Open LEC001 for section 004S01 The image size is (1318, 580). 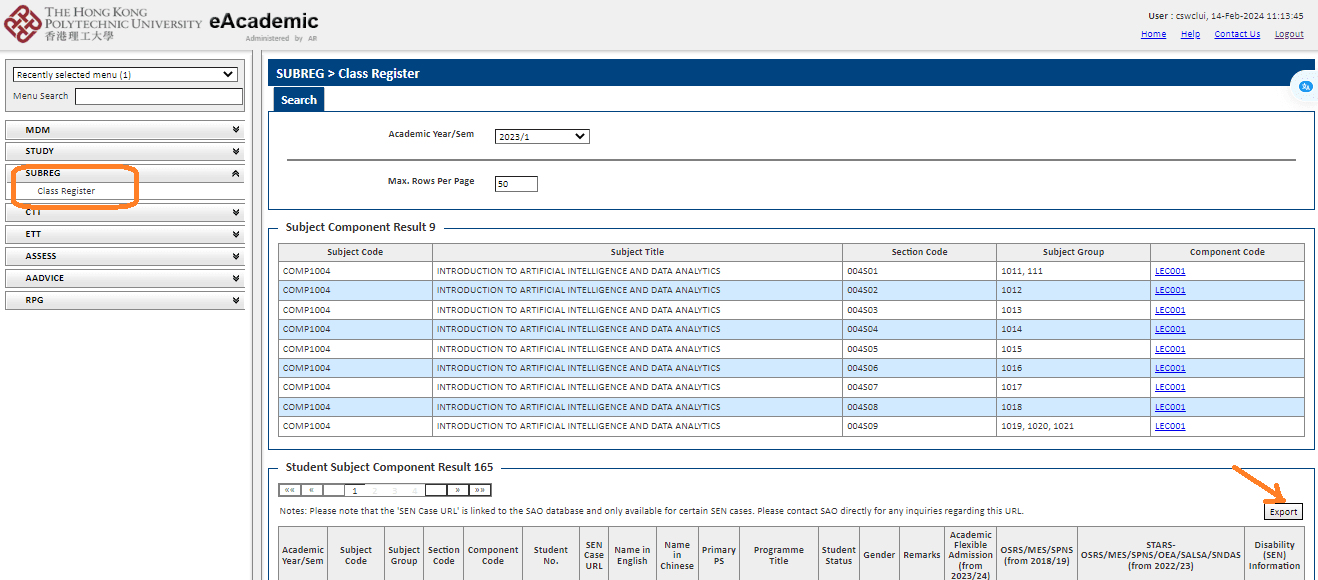pyautogui.click(x=1170, y=271)
